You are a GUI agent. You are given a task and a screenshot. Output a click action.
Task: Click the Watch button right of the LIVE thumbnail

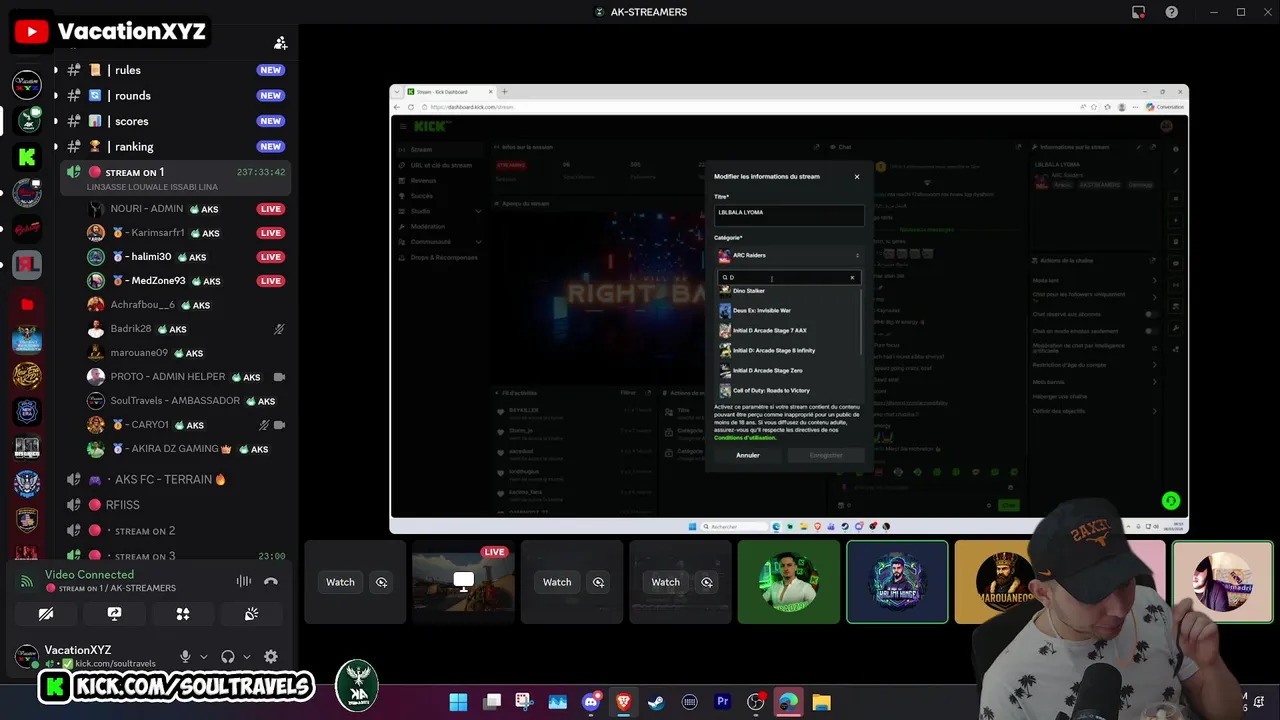(557, 582)
